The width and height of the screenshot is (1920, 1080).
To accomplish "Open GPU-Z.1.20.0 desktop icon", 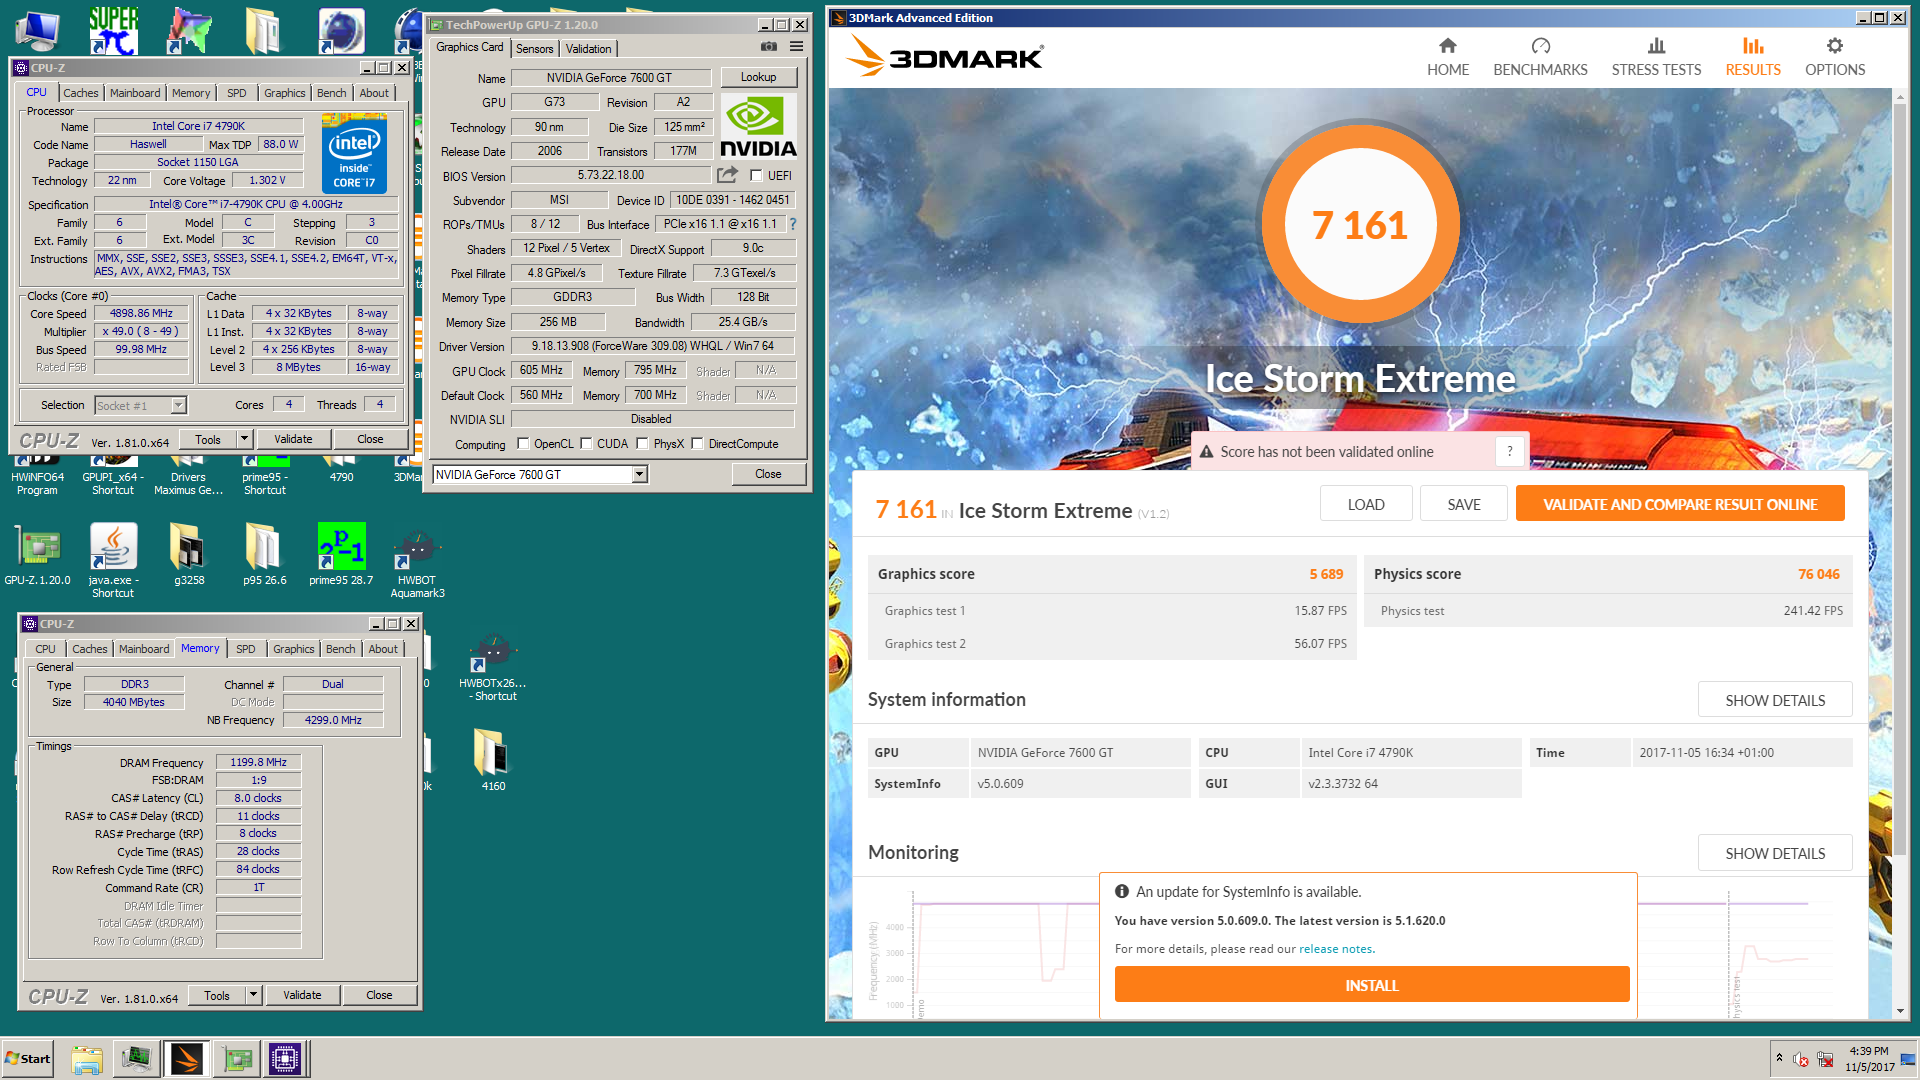I will point(38,556).
